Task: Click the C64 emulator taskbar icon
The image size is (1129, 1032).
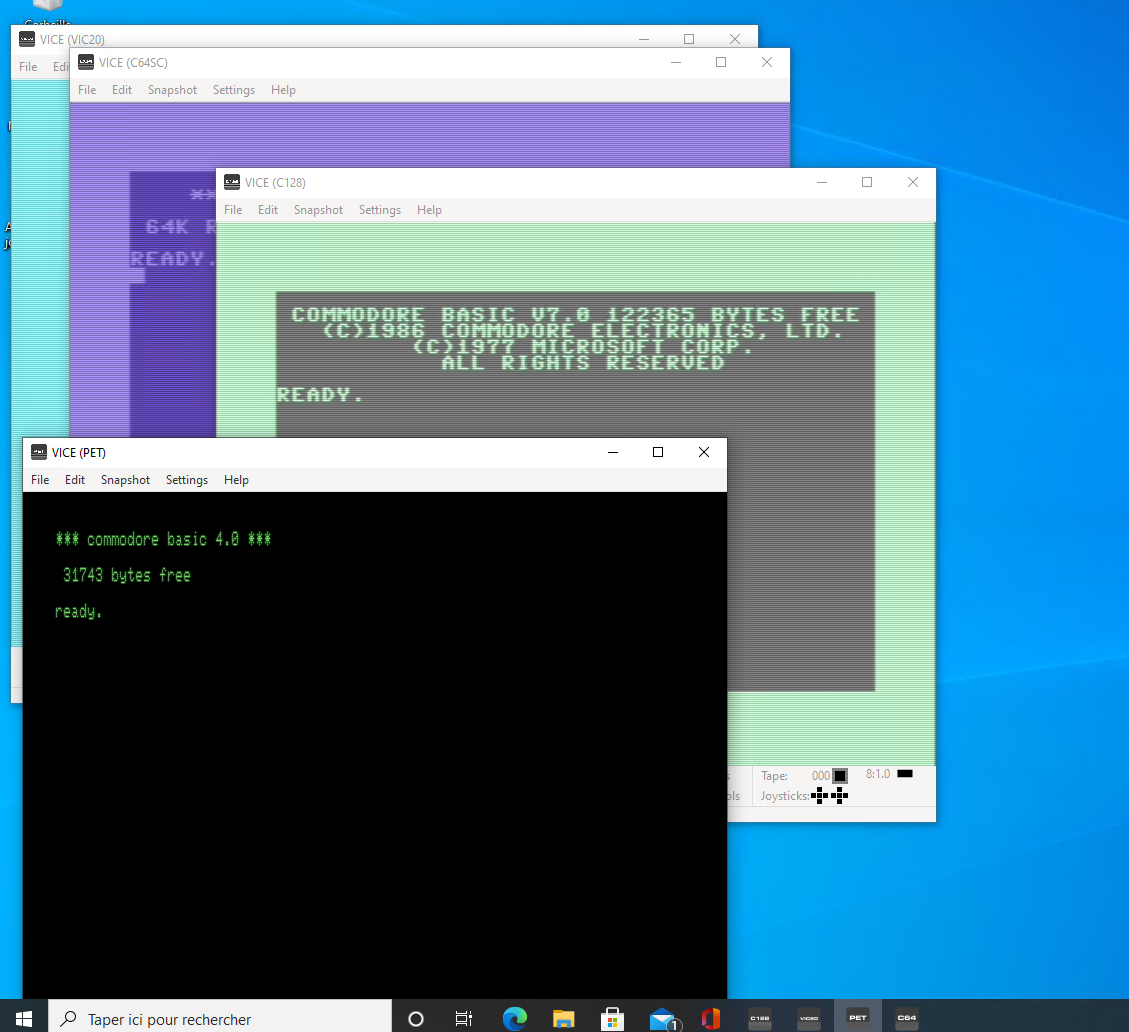Action: coord(907,1018)
